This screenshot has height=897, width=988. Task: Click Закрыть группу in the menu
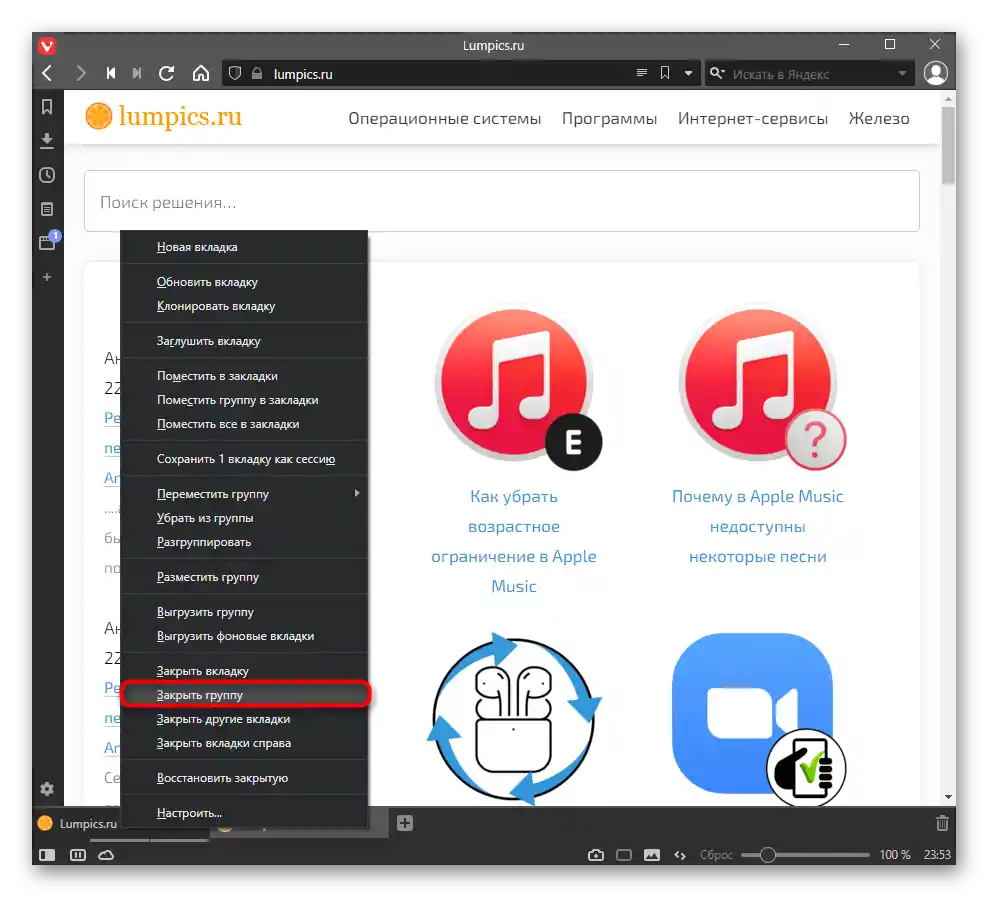pos(244,695)
